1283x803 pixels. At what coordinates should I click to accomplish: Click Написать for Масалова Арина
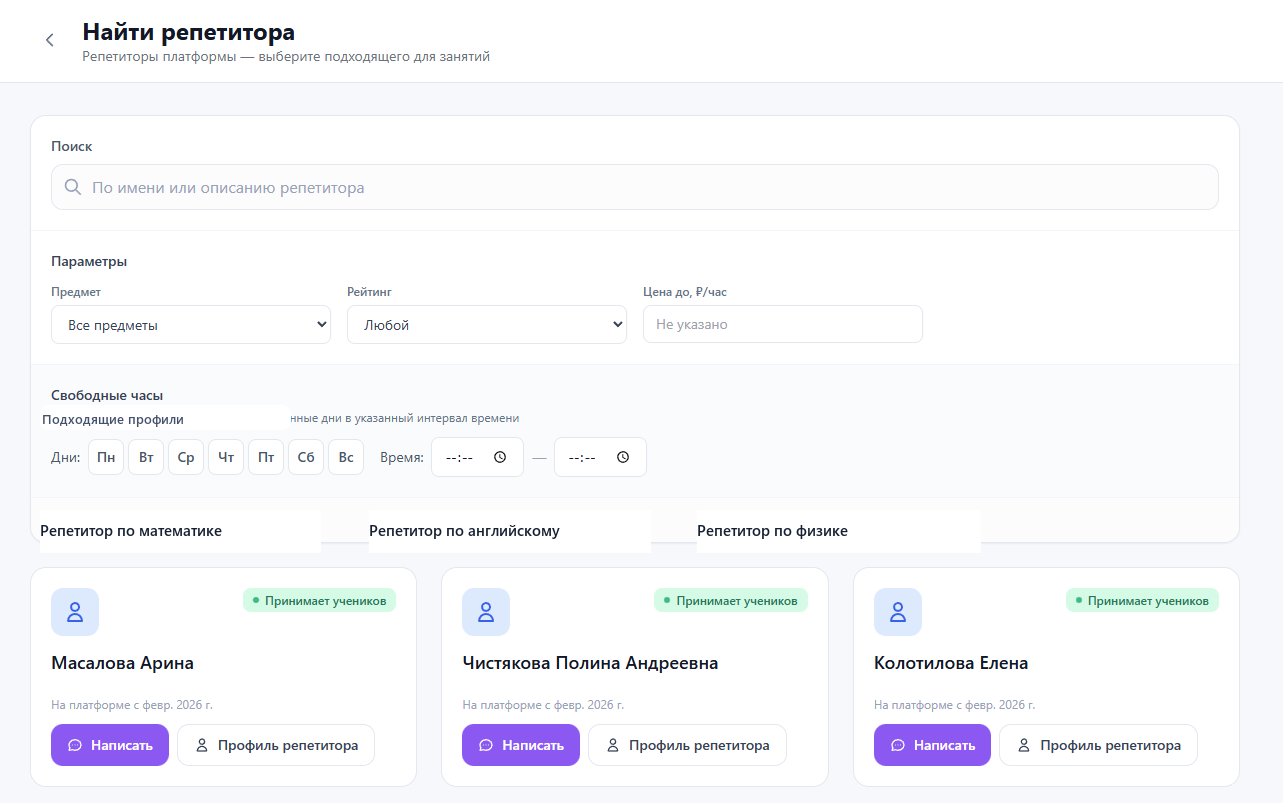pyautogui.click(x=109, y=745)
